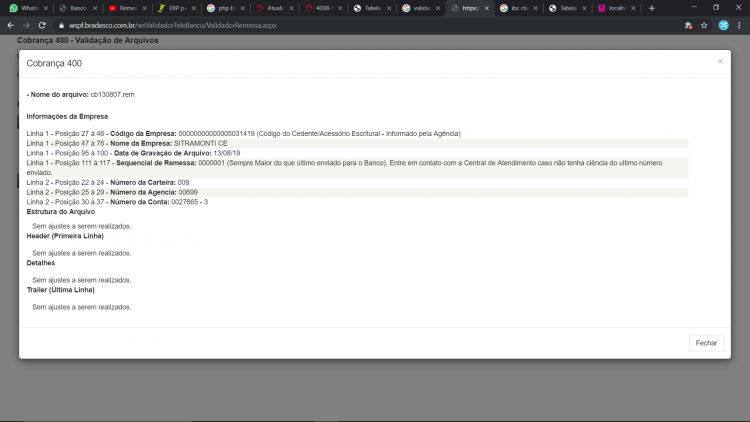Click the Código da Empresa value 00000000000005031419
Screen dimensions: 750x422
click(217, 133)
